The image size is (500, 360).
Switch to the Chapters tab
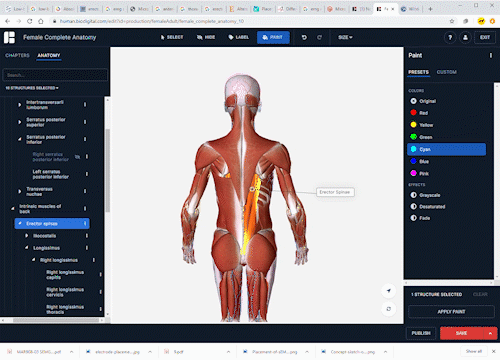coord(17,55)
